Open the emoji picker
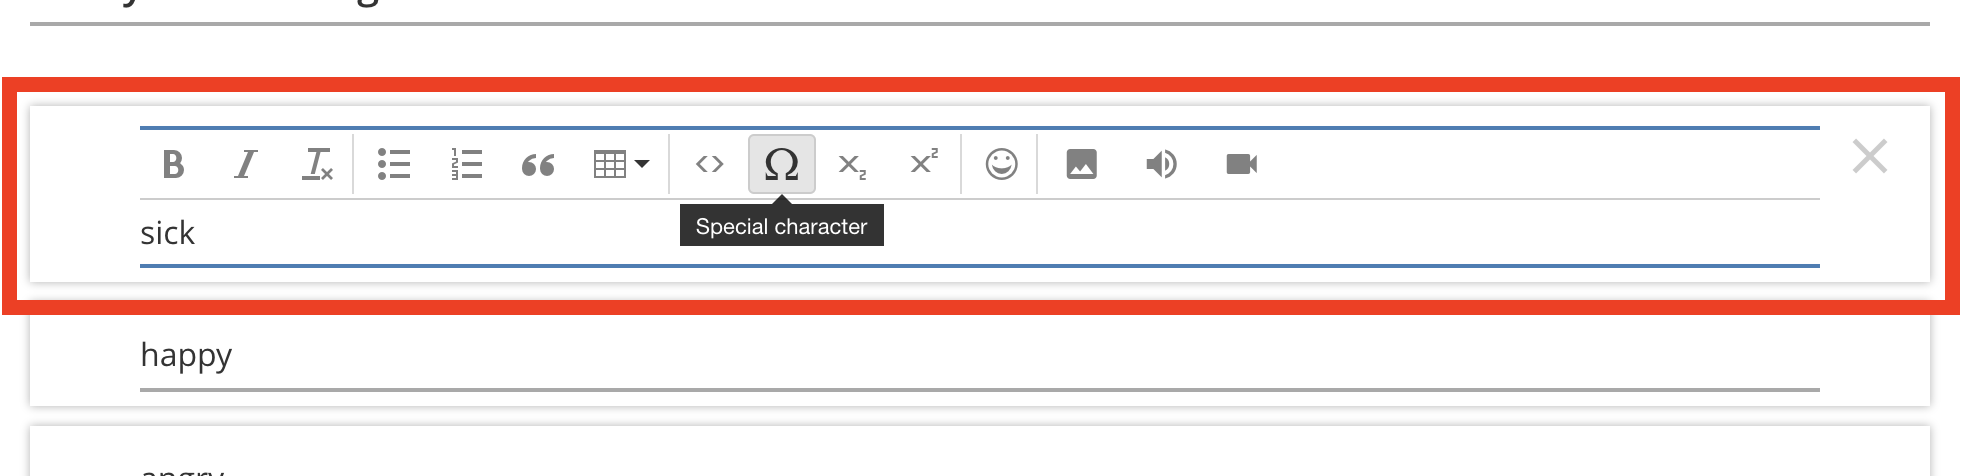The width and height of the screenshot is (1974, 476). 1001,164
